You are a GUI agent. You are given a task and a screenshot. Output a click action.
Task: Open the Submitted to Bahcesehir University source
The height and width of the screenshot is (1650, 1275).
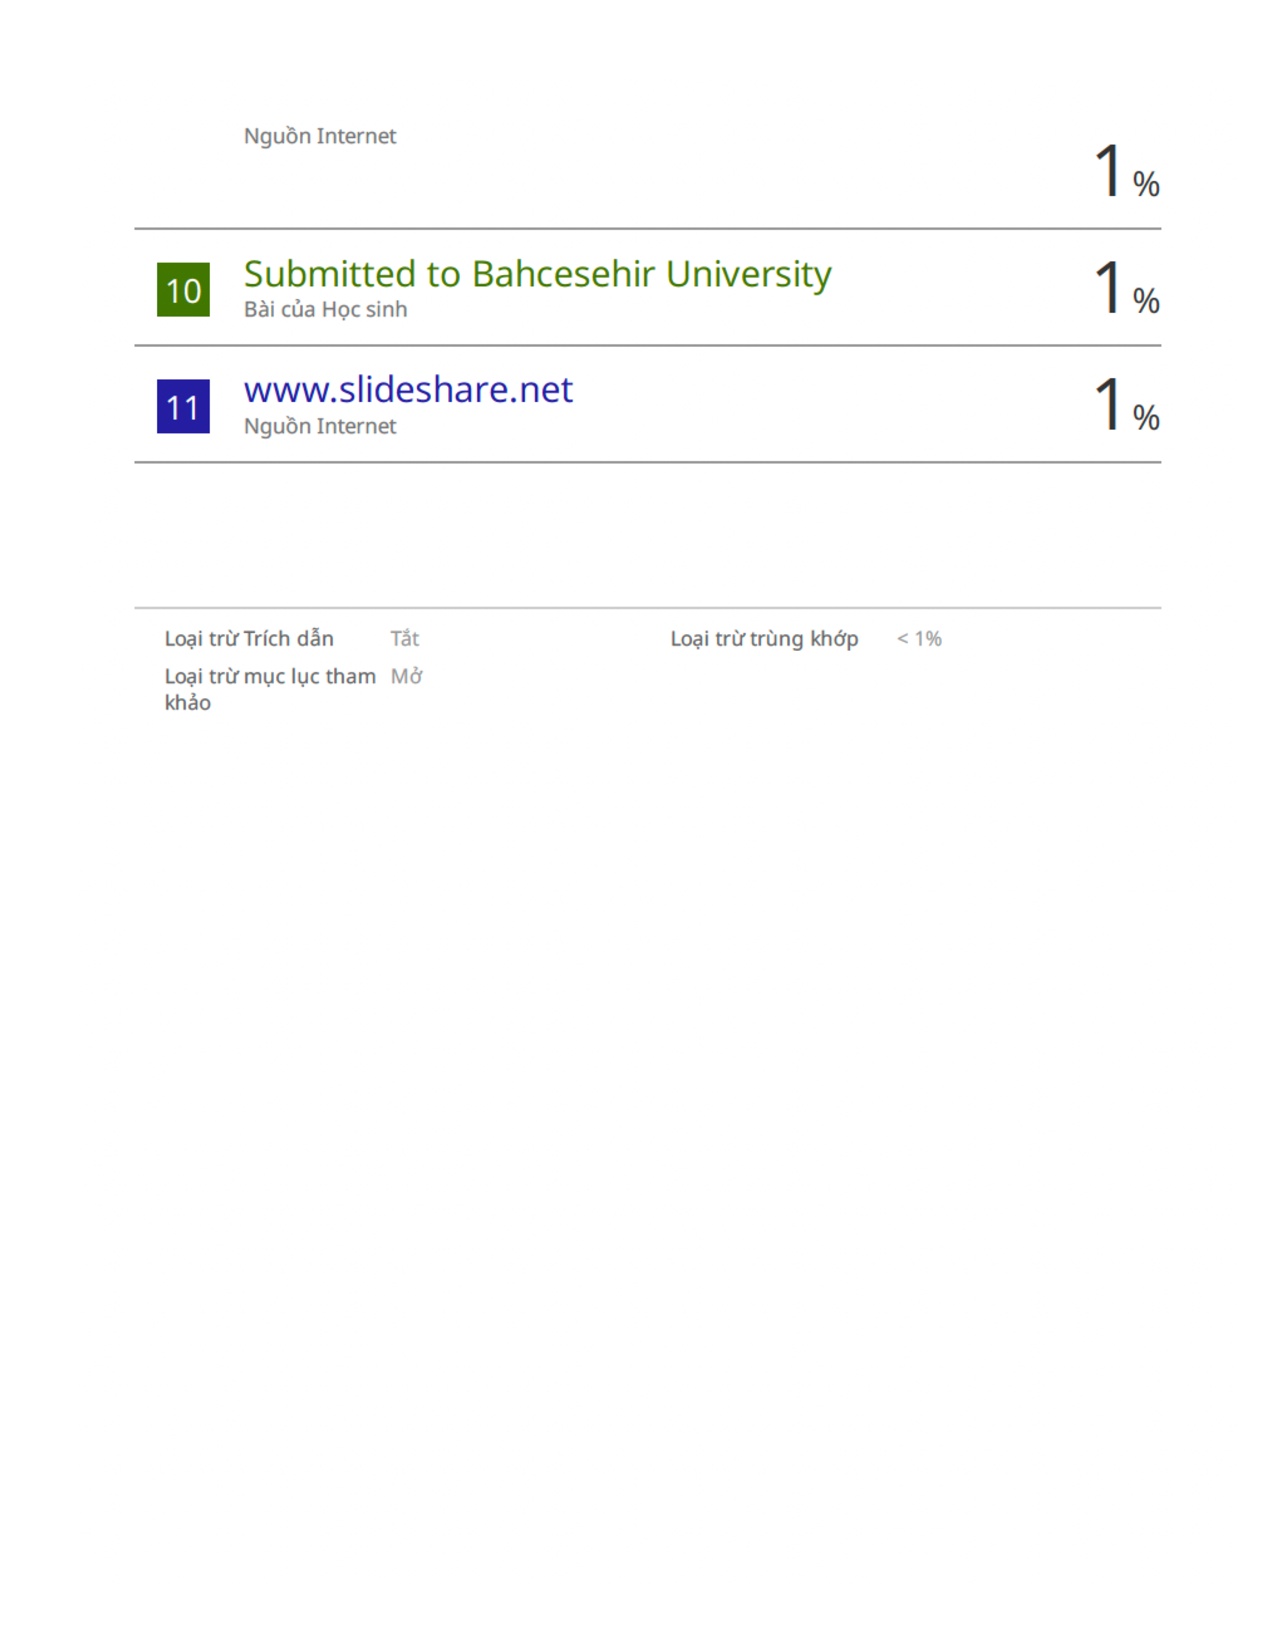pyautogui.click(x=537, y=274)
